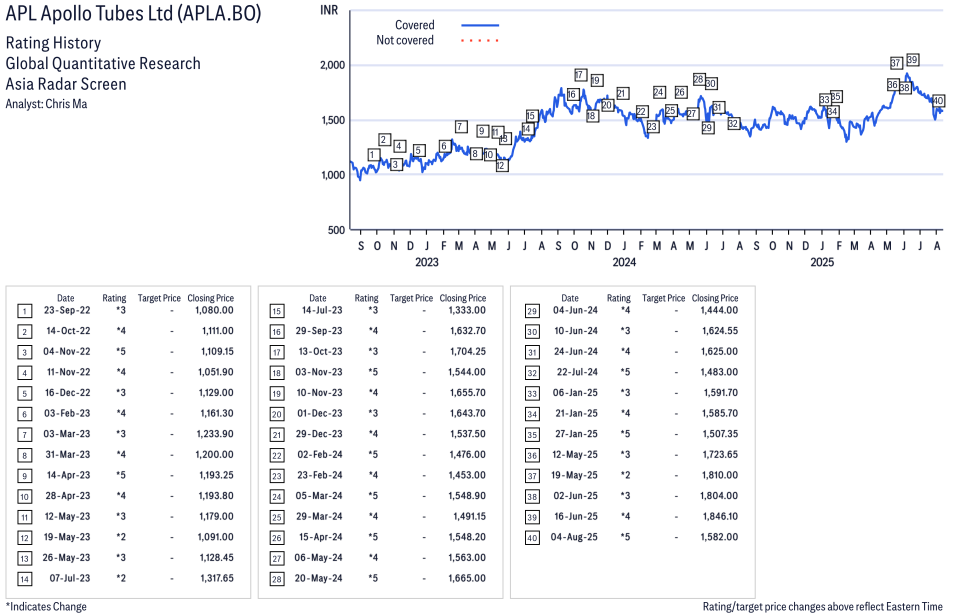Image resolution: width=954 pixels, height=614 pixels.
Task: Click the red dotted Not covered legend line
Action: (x=480, y=41)
